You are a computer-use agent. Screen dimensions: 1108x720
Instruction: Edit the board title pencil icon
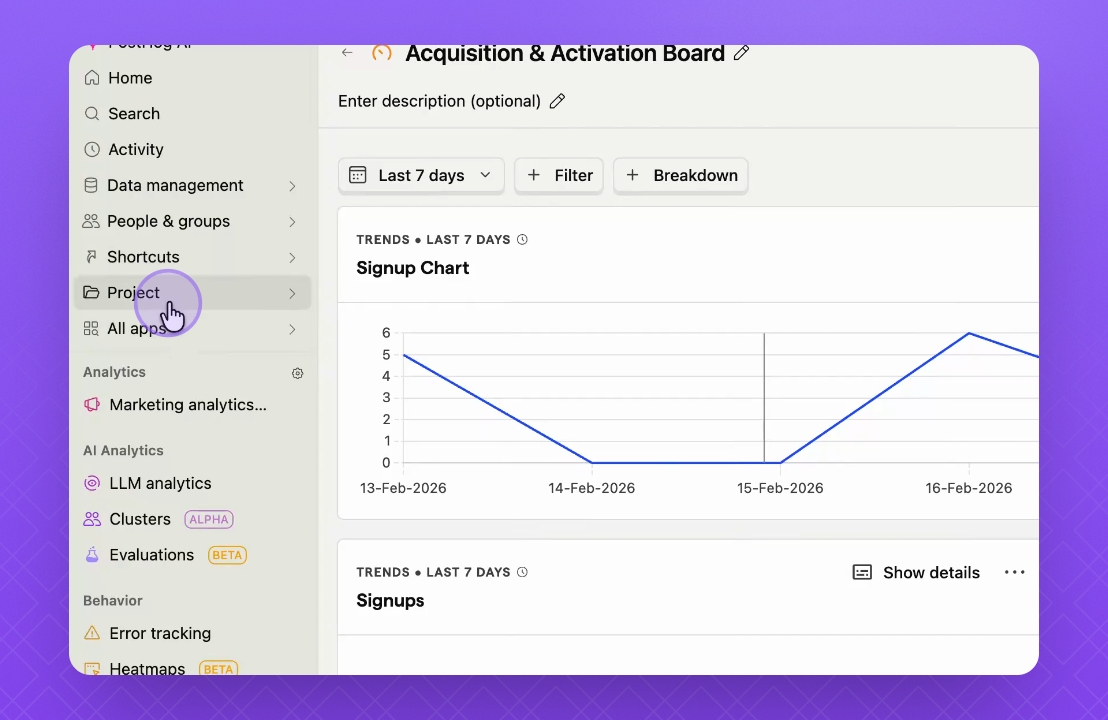741,53
